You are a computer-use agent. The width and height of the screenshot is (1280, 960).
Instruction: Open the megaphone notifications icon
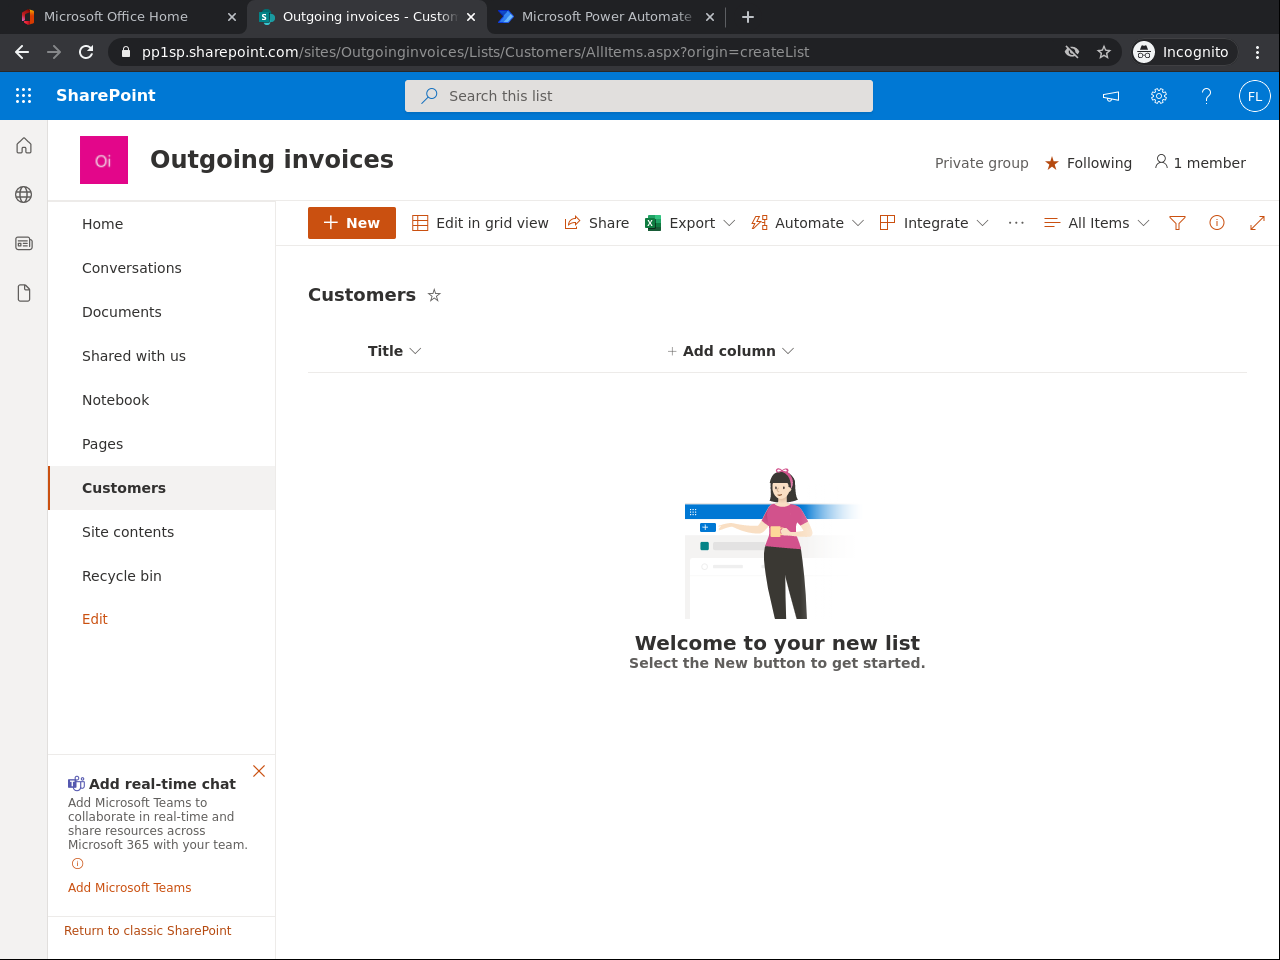pos(1111,96)
